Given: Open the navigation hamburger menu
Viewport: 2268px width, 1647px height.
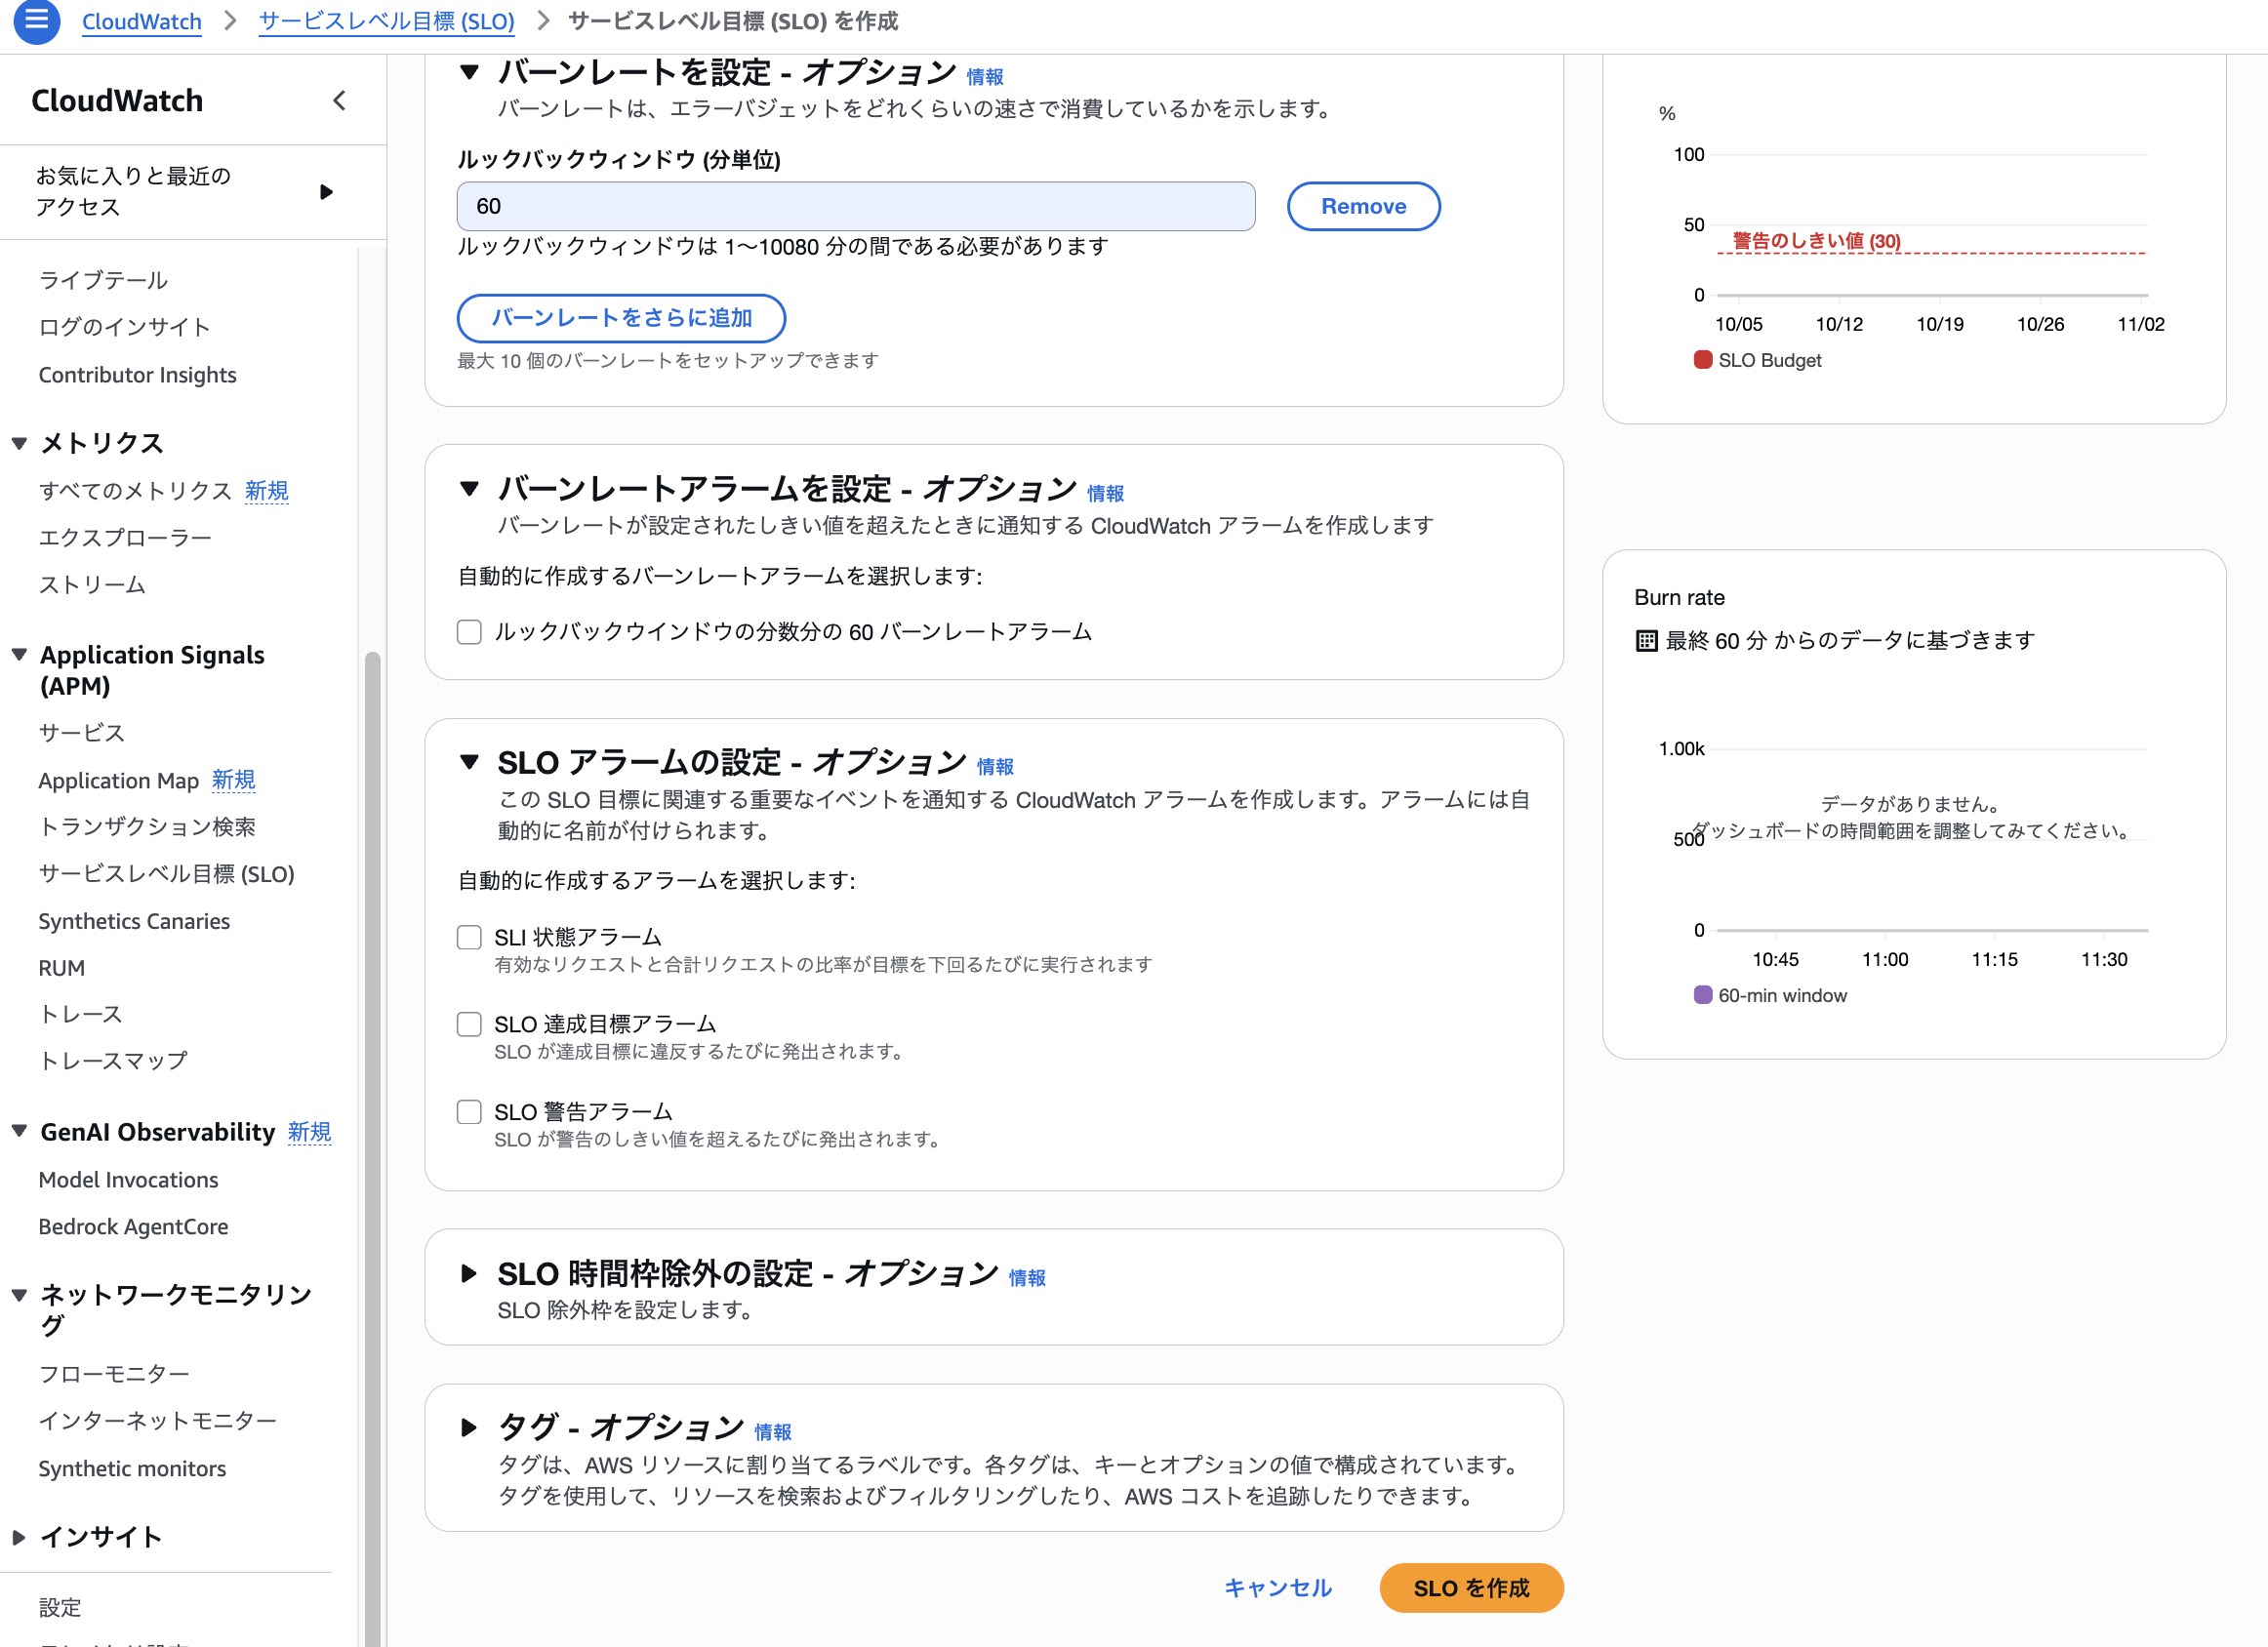Looking at the screenshot, I should click(36, 22).
